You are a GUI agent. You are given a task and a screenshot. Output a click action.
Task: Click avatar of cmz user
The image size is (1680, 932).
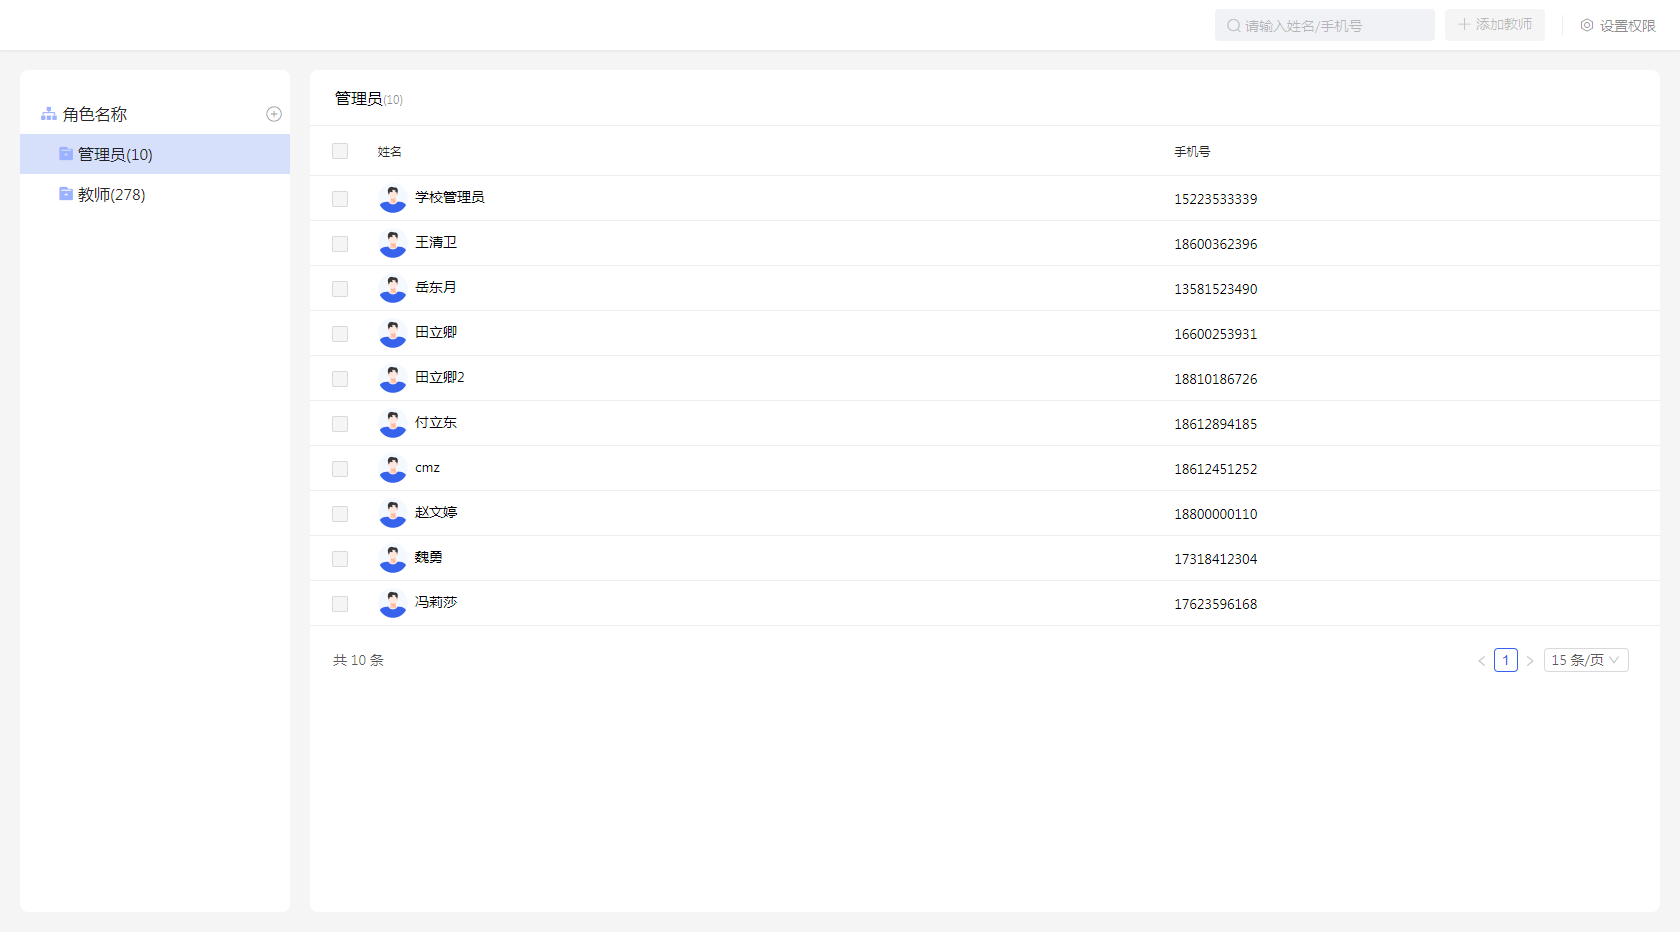pos(393,469)
